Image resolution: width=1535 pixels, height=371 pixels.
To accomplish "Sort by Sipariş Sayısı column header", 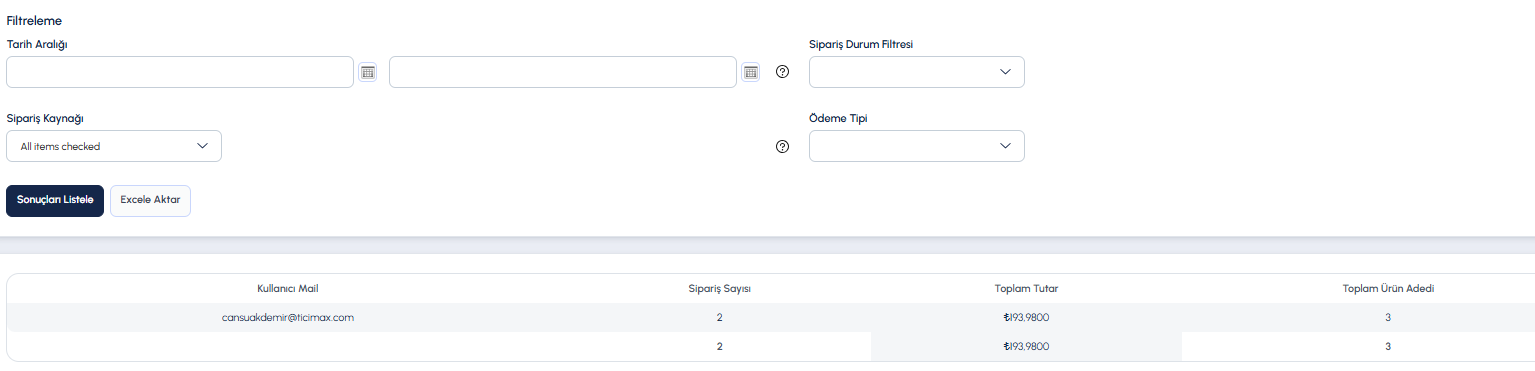I will 720,288.
